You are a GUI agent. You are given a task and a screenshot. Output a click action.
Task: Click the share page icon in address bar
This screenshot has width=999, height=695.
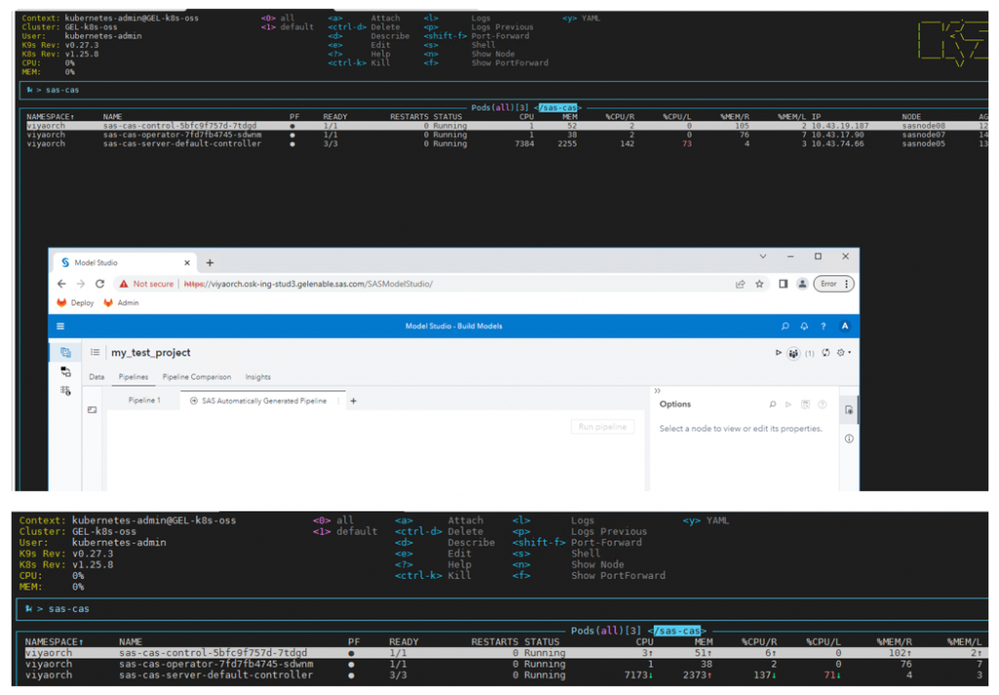point(740,284)
